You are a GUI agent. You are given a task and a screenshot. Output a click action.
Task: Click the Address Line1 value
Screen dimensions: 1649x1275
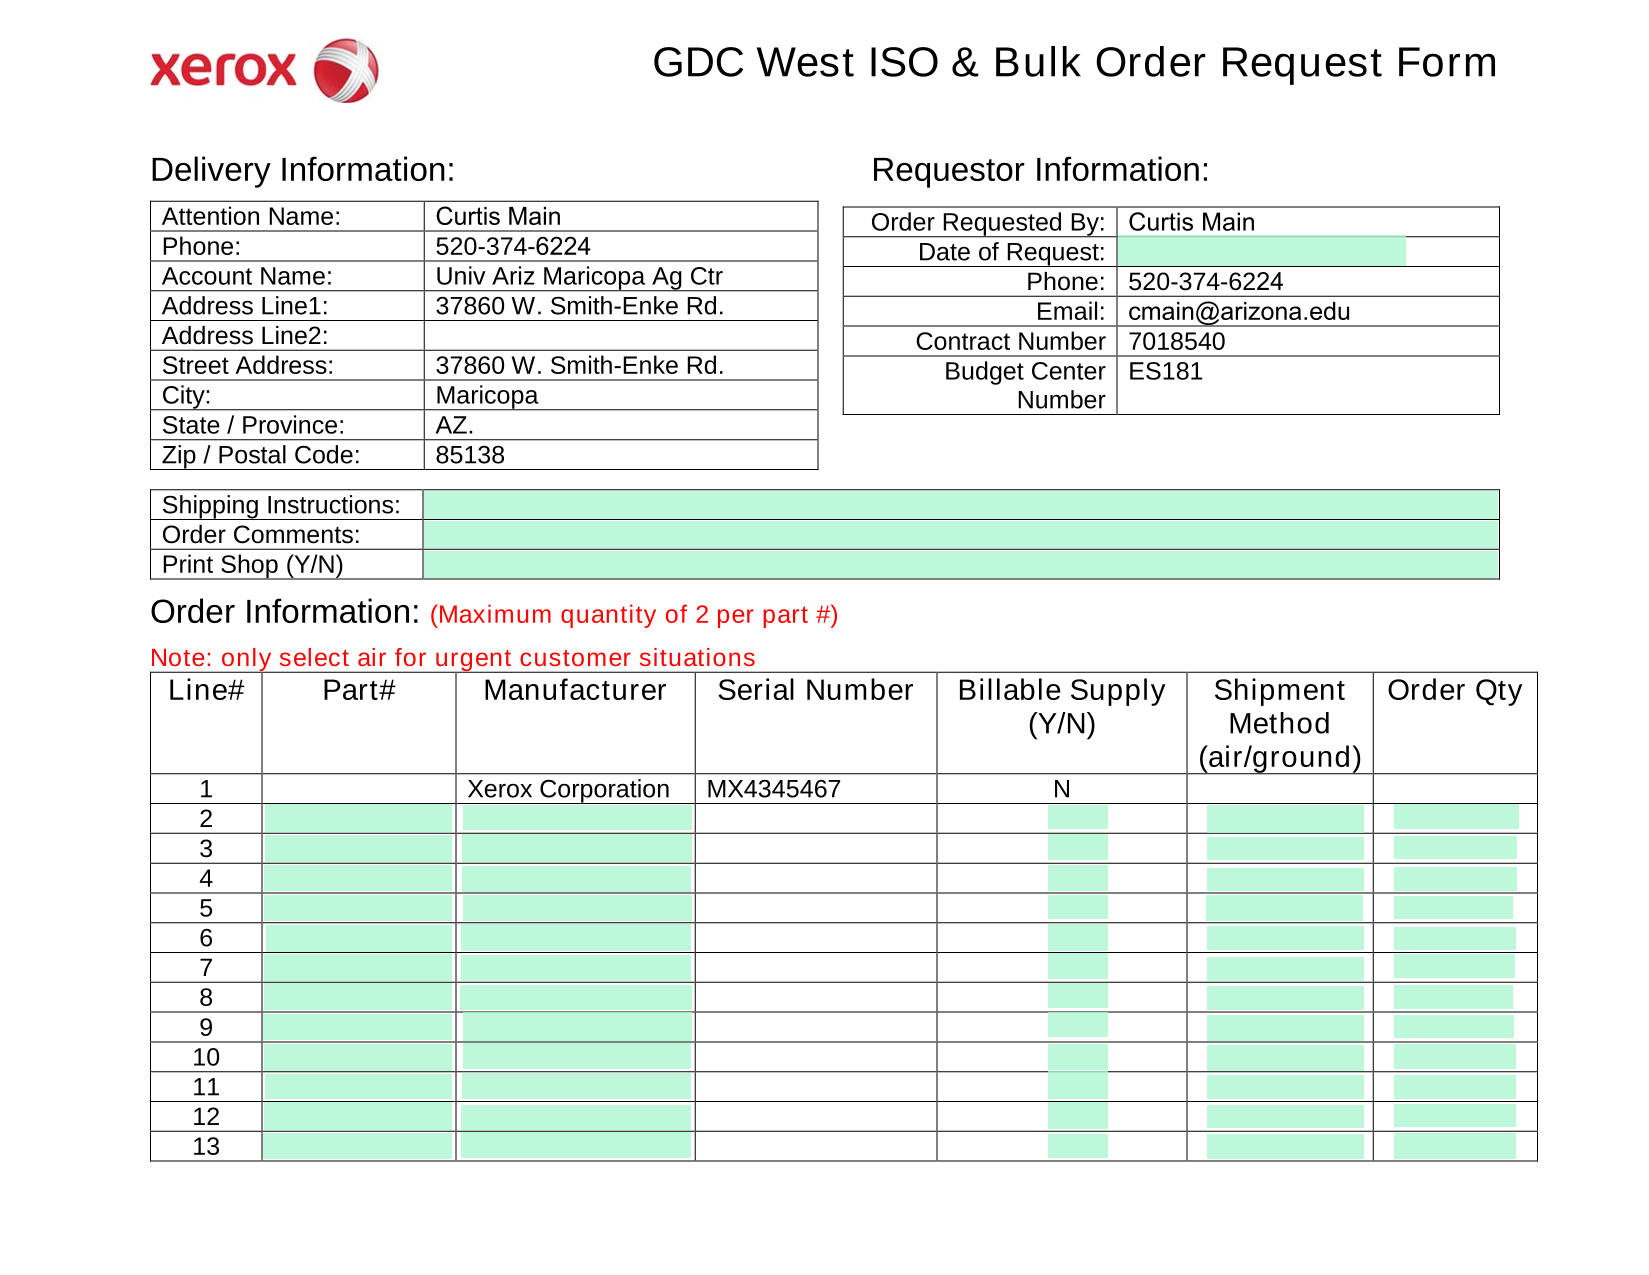[x=579, y=306]
